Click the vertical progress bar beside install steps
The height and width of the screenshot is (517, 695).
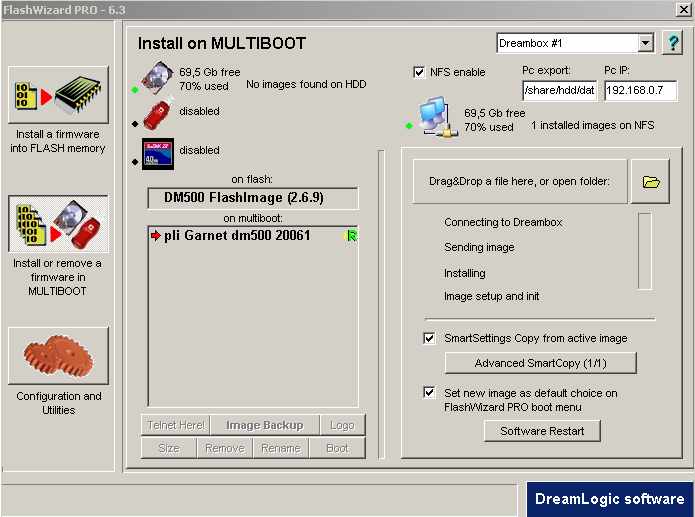[645, 251]
